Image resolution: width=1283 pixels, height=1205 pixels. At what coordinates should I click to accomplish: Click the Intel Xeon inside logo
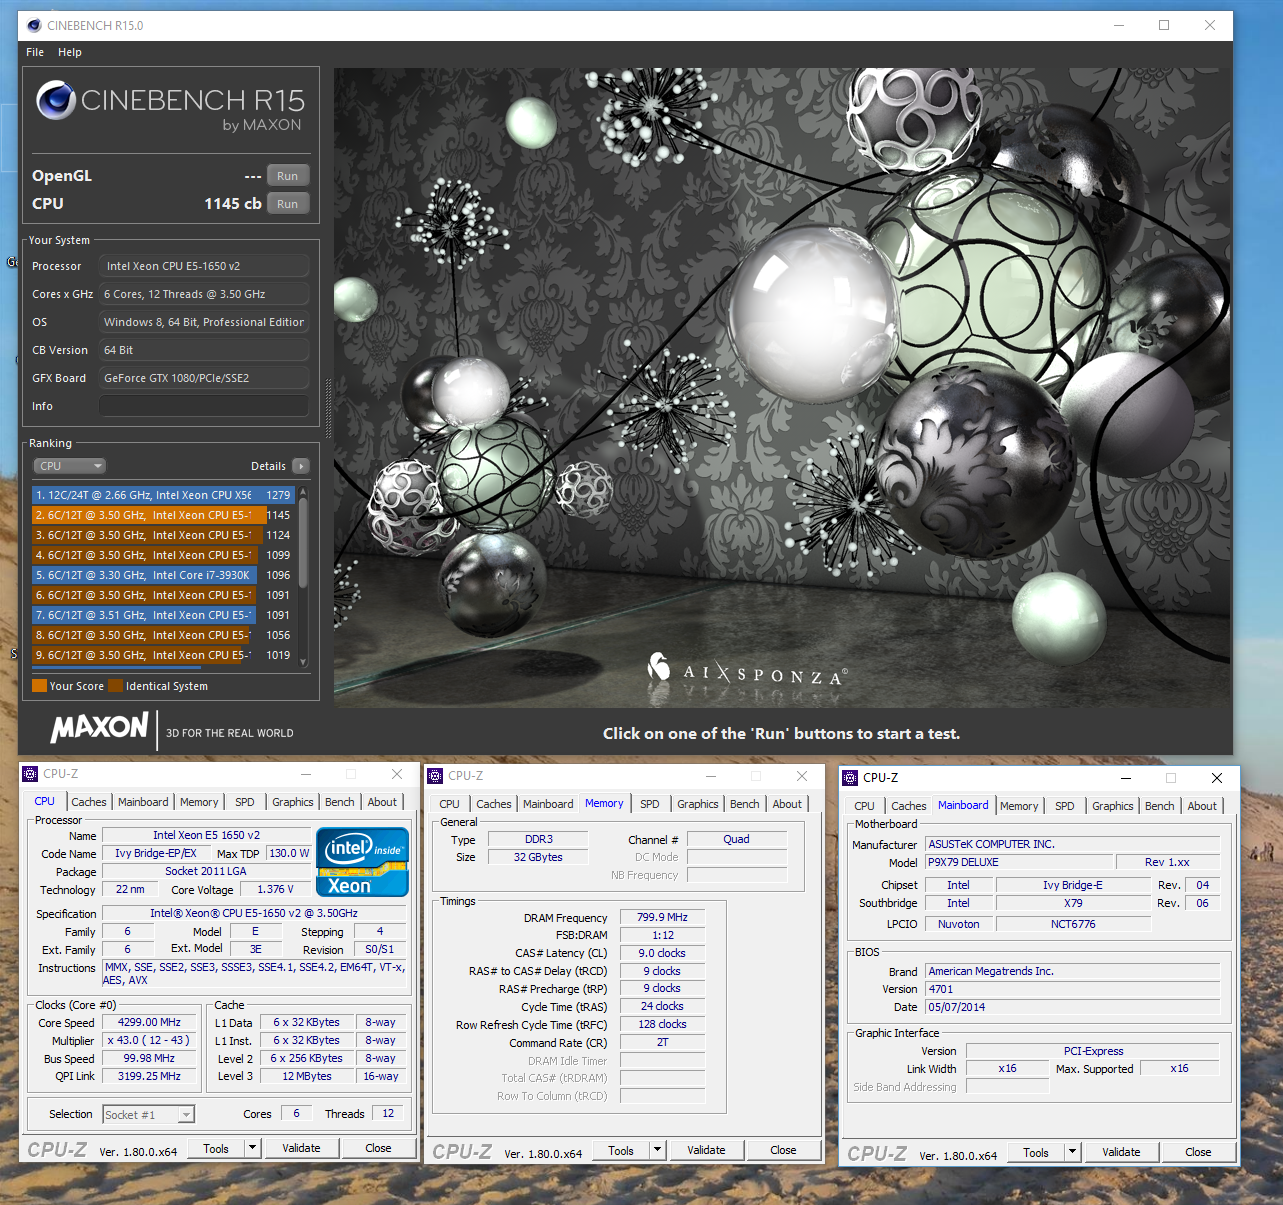click(x=362, y=862)
